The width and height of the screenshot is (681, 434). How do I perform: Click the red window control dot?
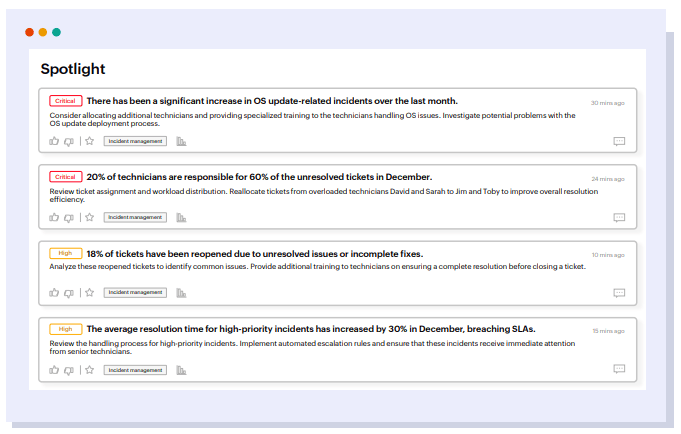(30, 32)
